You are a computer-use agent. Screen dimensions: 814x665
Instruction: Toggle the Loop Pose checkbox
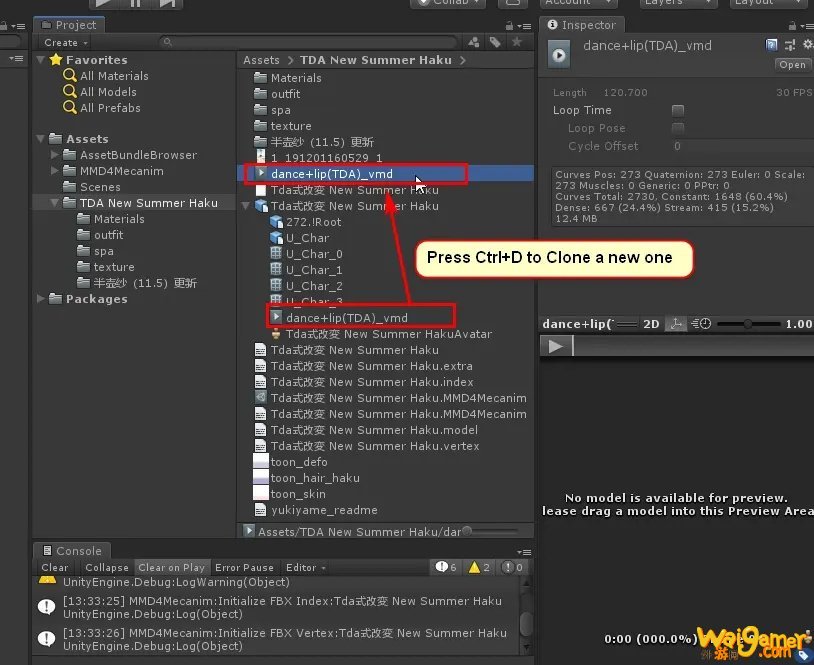(x=677, y=128)
